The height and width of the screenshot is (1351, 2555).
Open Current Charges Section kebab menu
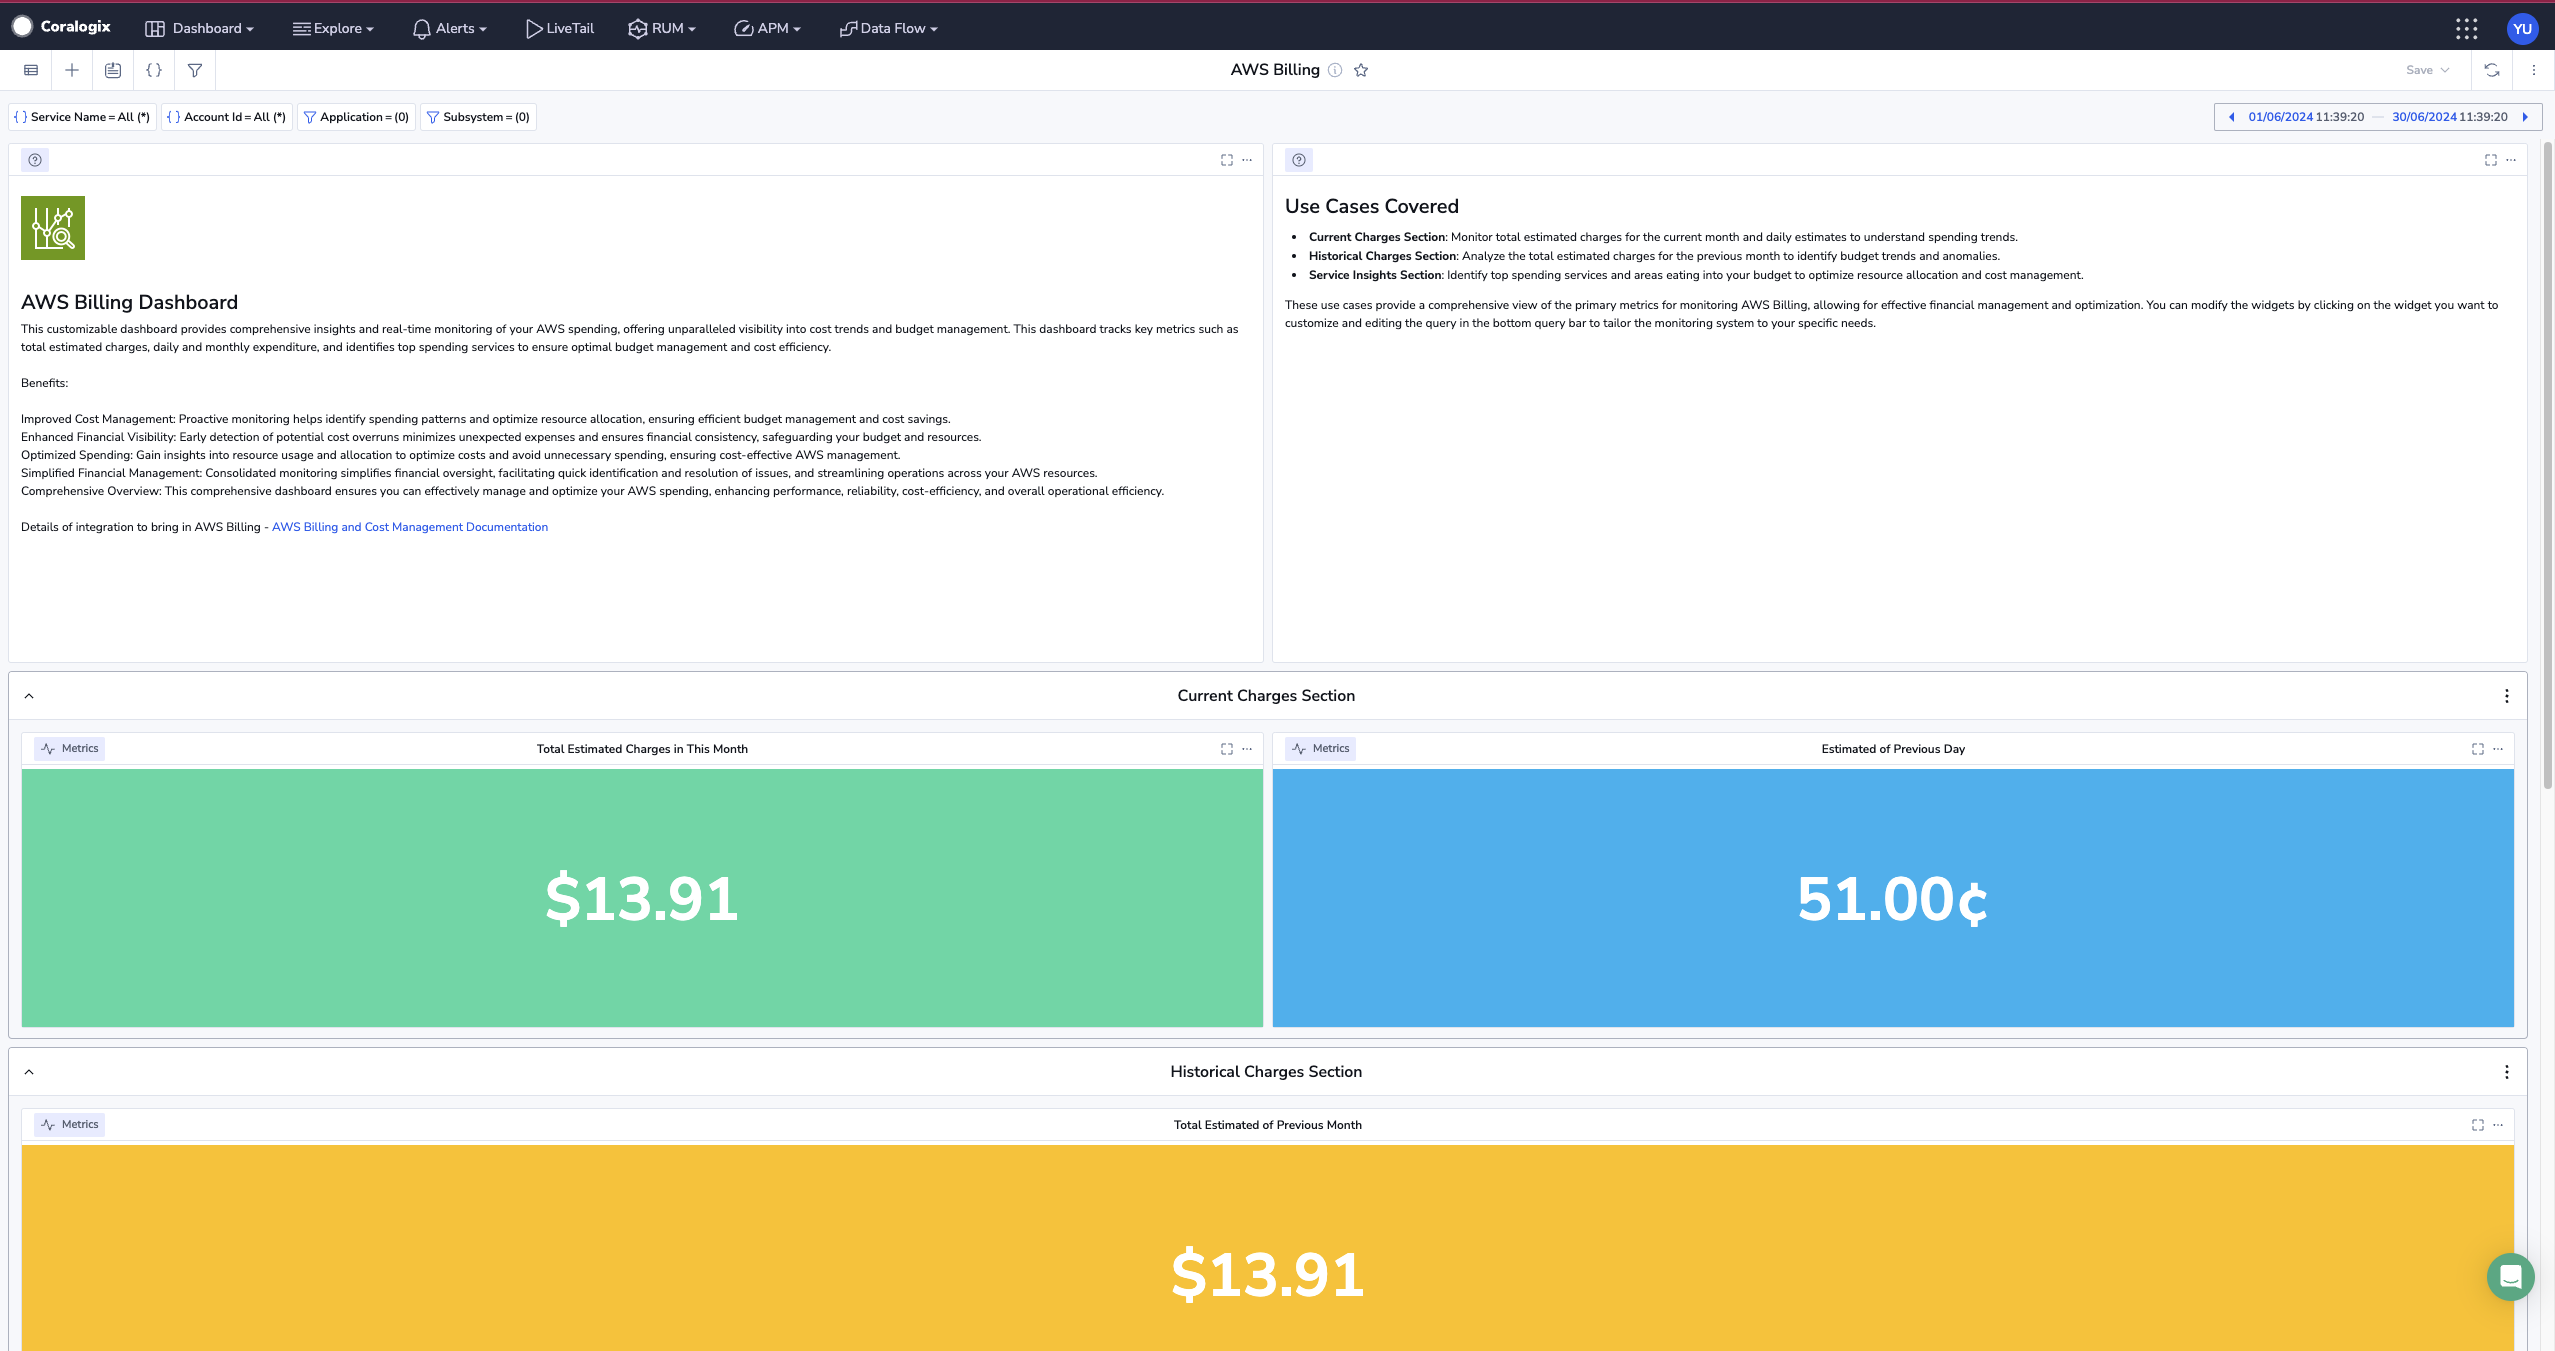tap(2507, 696)
